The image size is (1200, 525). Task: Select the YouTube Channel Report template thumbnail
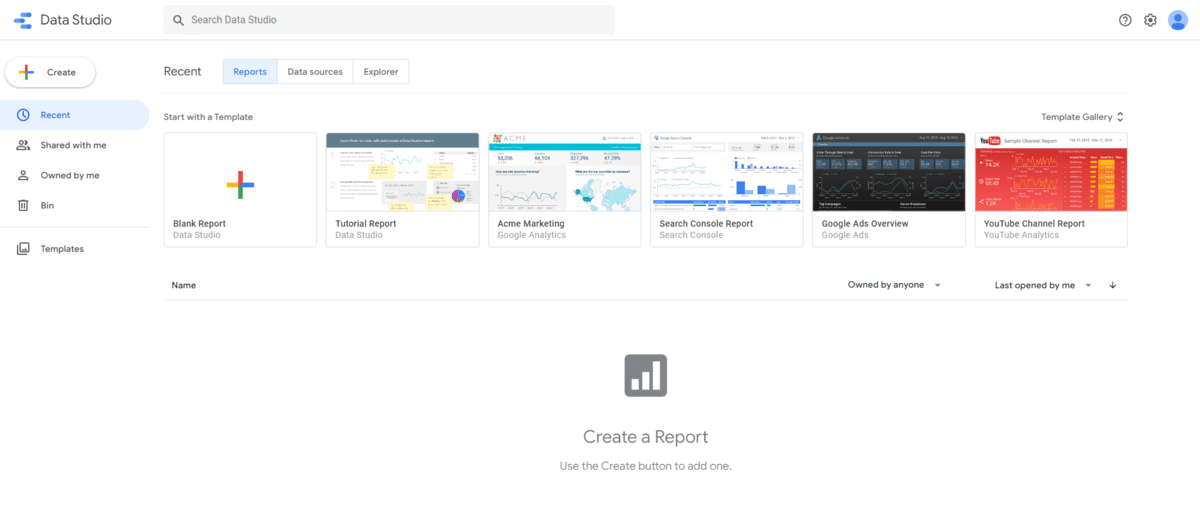(1051, 172)
